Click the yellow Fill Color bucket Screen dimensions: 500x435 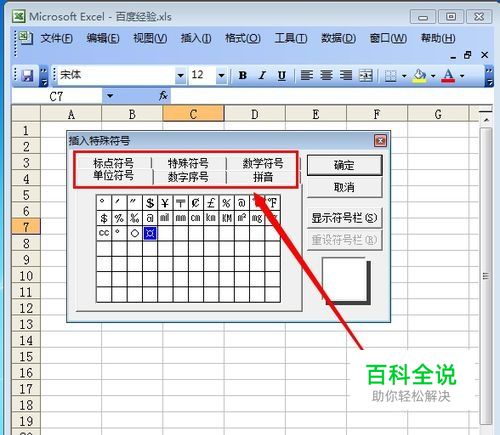(x=419, y=76)
